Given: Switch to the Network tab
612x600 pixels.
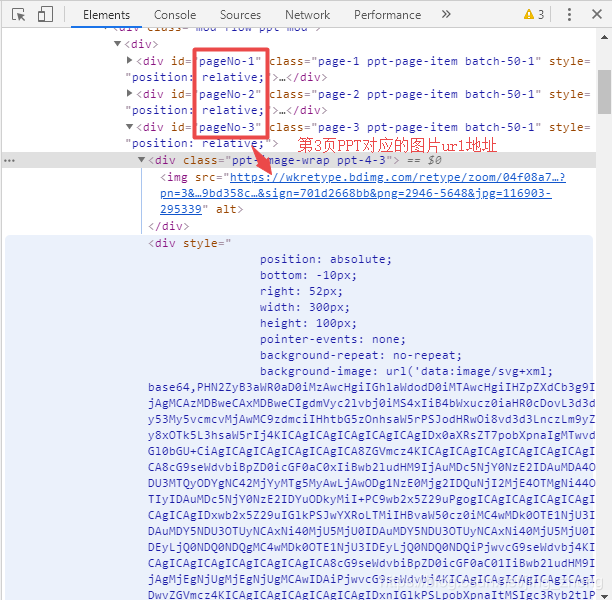Looking at the screenshot, I should 307,15.
